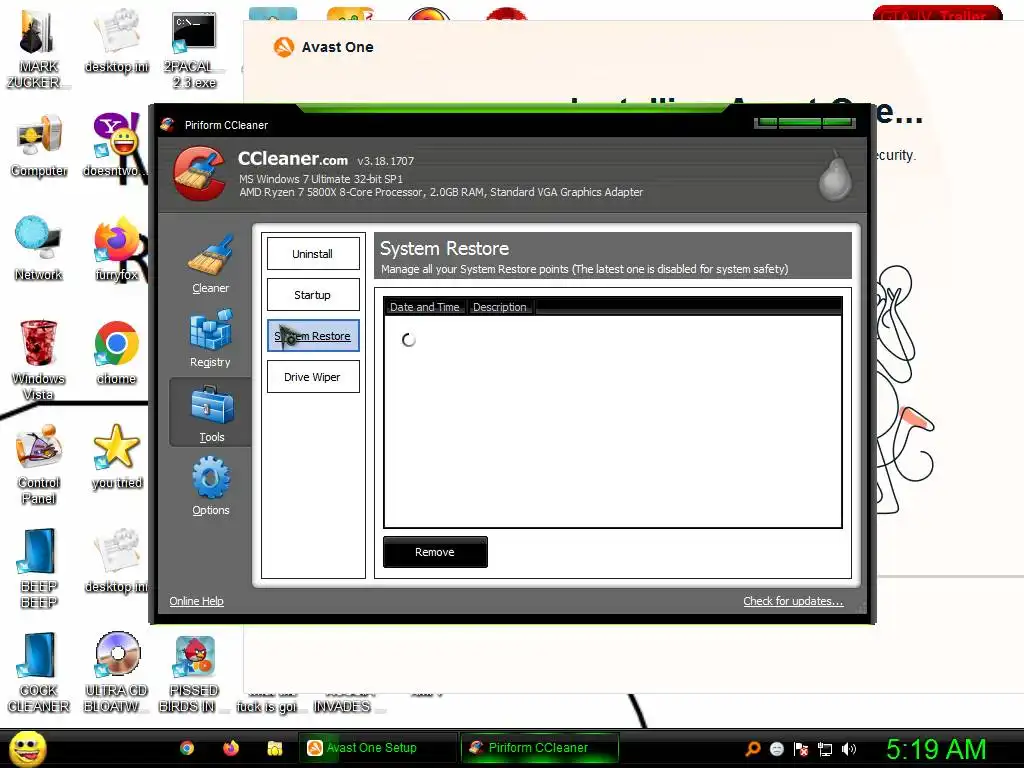Select the BEEP BEEP desktop icon

point(39,568)
